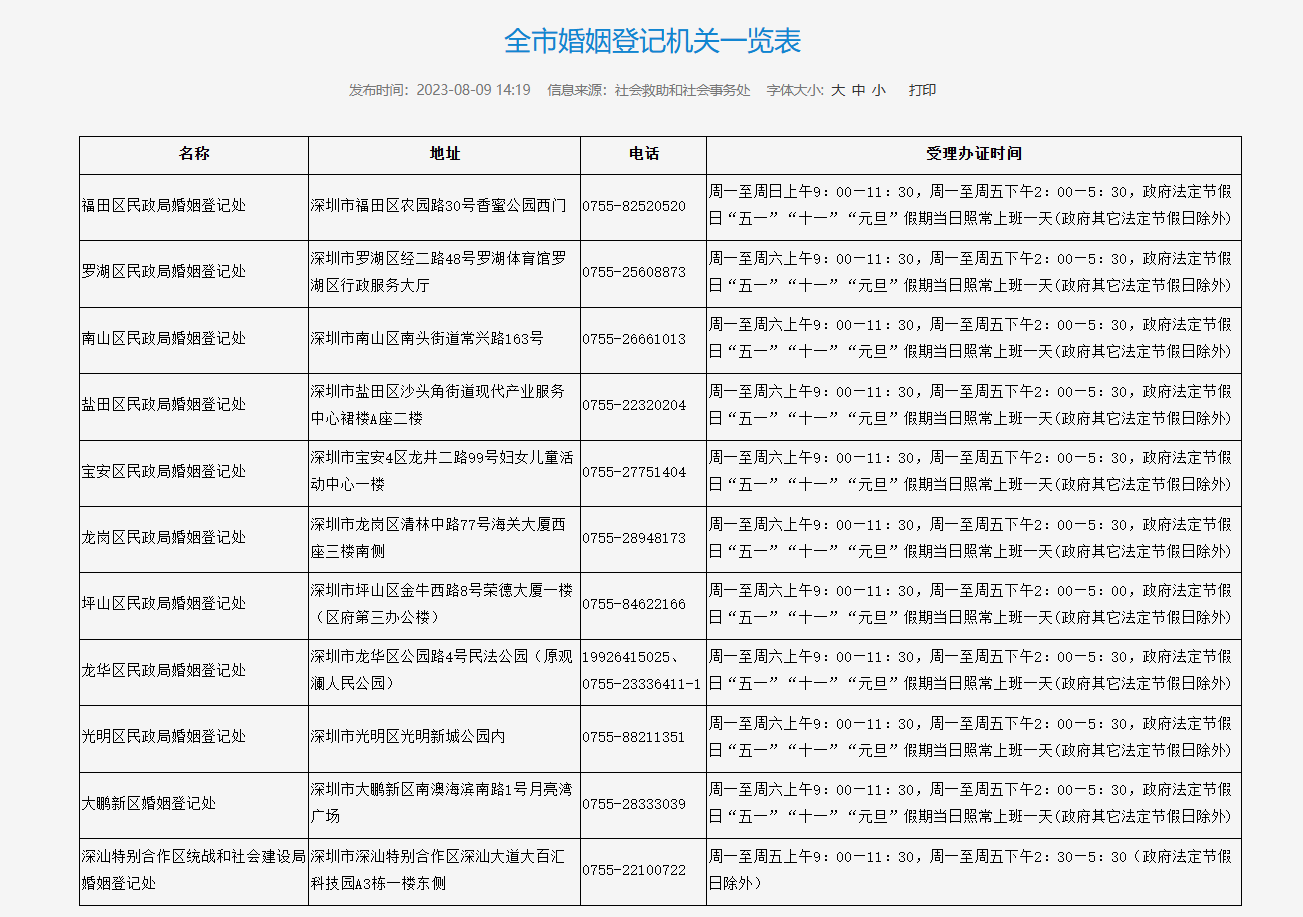The image size is (1303, 917).
Task: Click the 受理办证时间 column header
Action: 973,154
